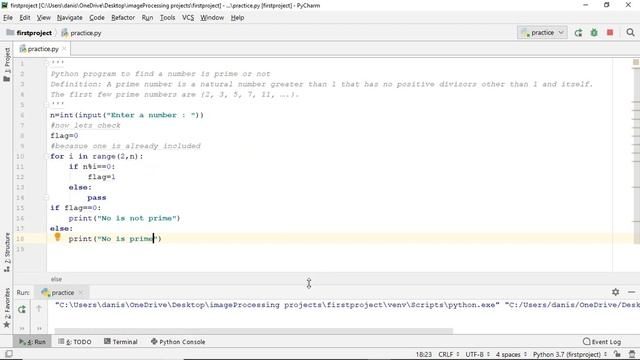Open the Python Console tool window
Viewport: 640px width, 360px height.
click(x=178, y=342)
